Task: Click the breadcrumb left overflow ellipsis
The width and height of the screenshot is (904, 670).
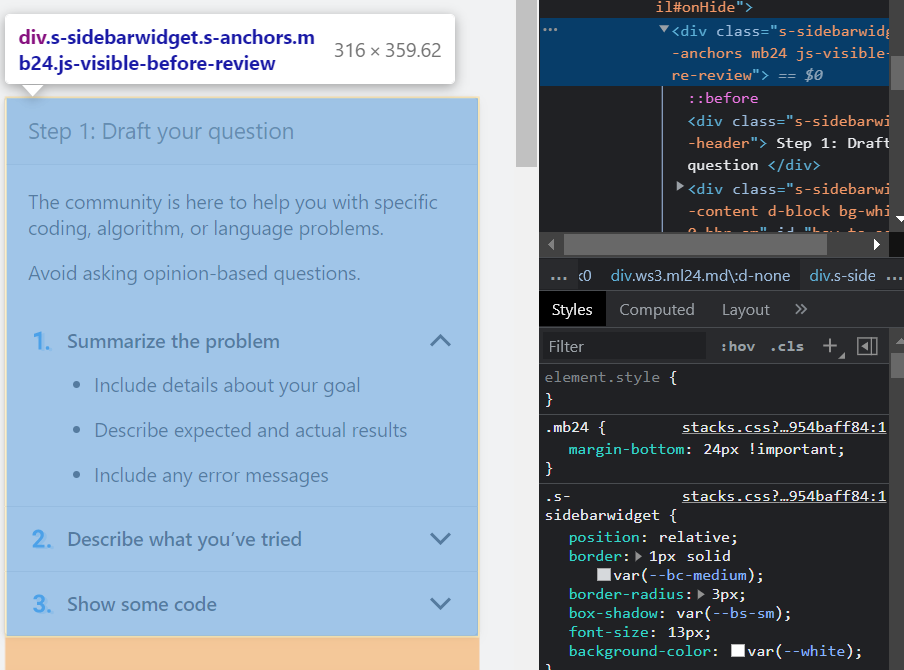Action: coord(559,277)
